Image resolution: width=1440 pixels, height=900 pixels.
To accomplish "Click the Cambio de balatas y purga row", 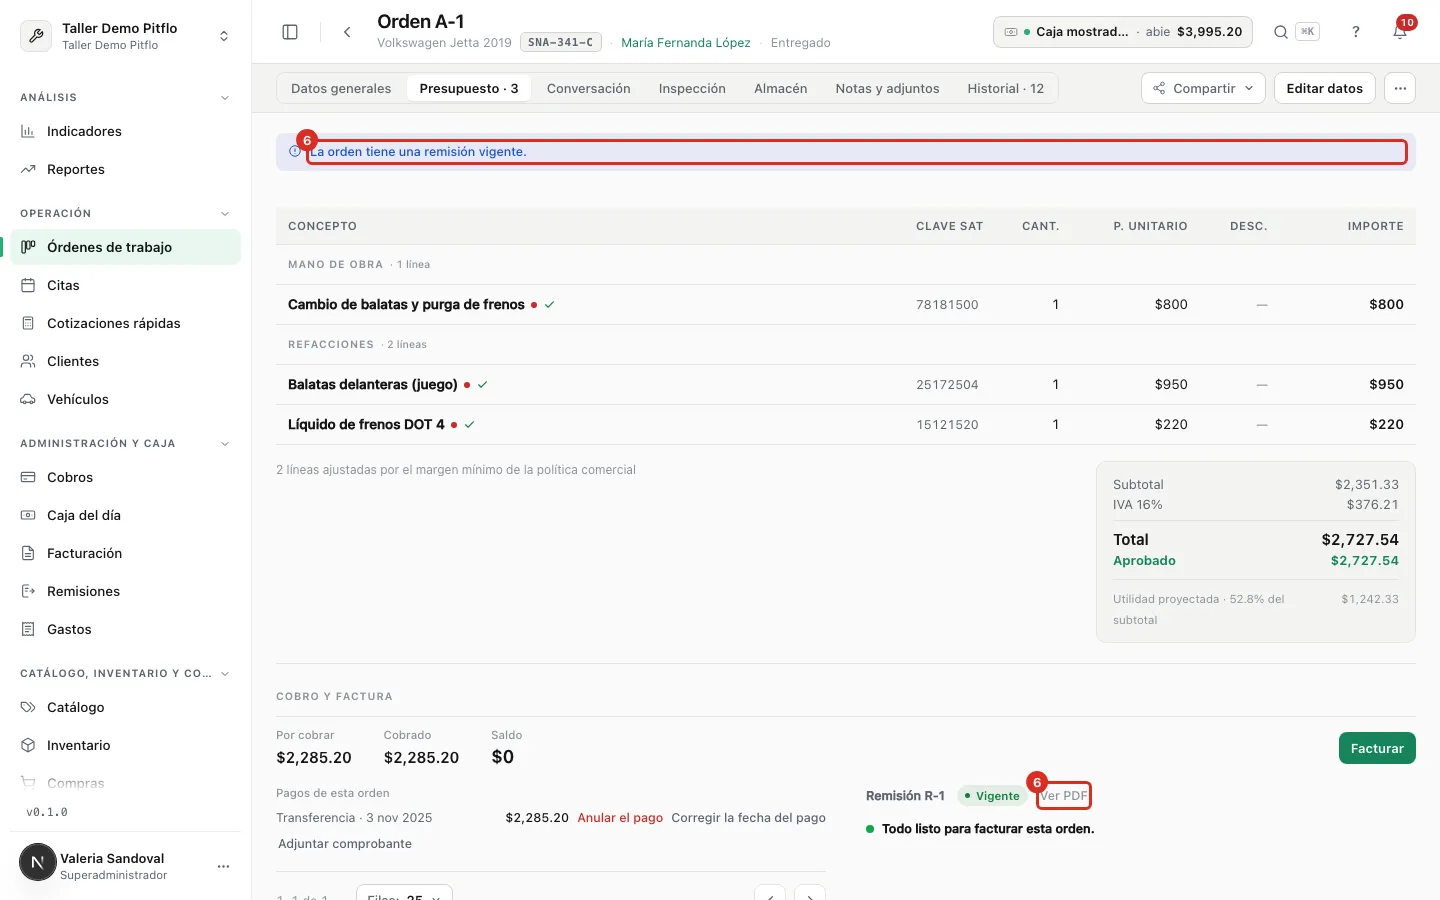I will [x=845, y=304].
